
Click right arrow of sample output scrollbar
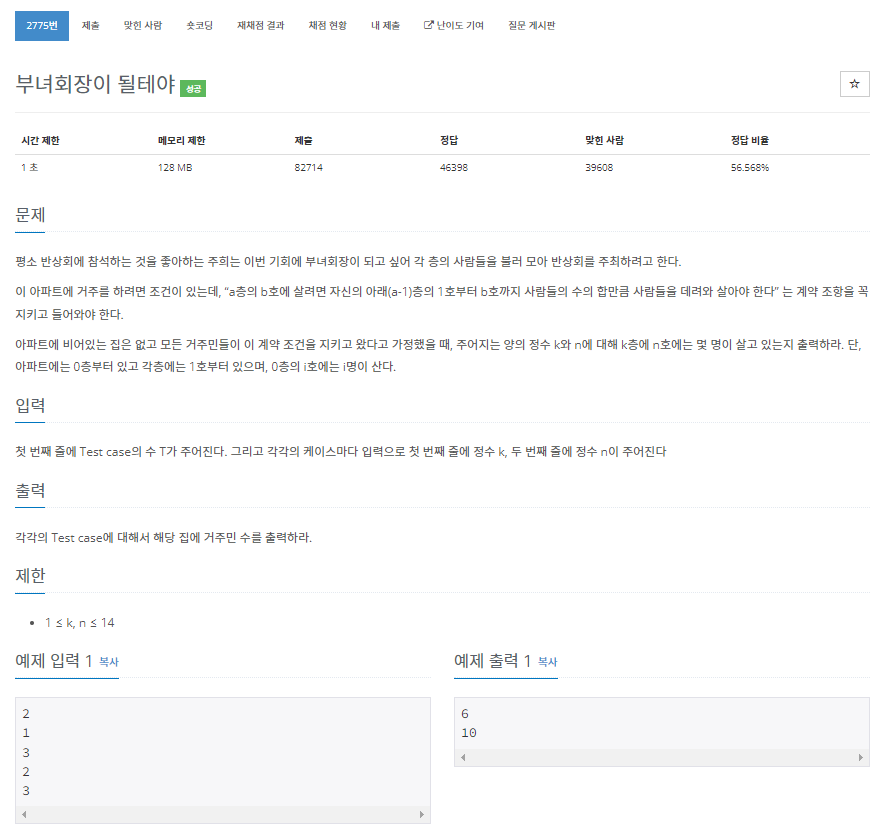click(x=860, y=757)
